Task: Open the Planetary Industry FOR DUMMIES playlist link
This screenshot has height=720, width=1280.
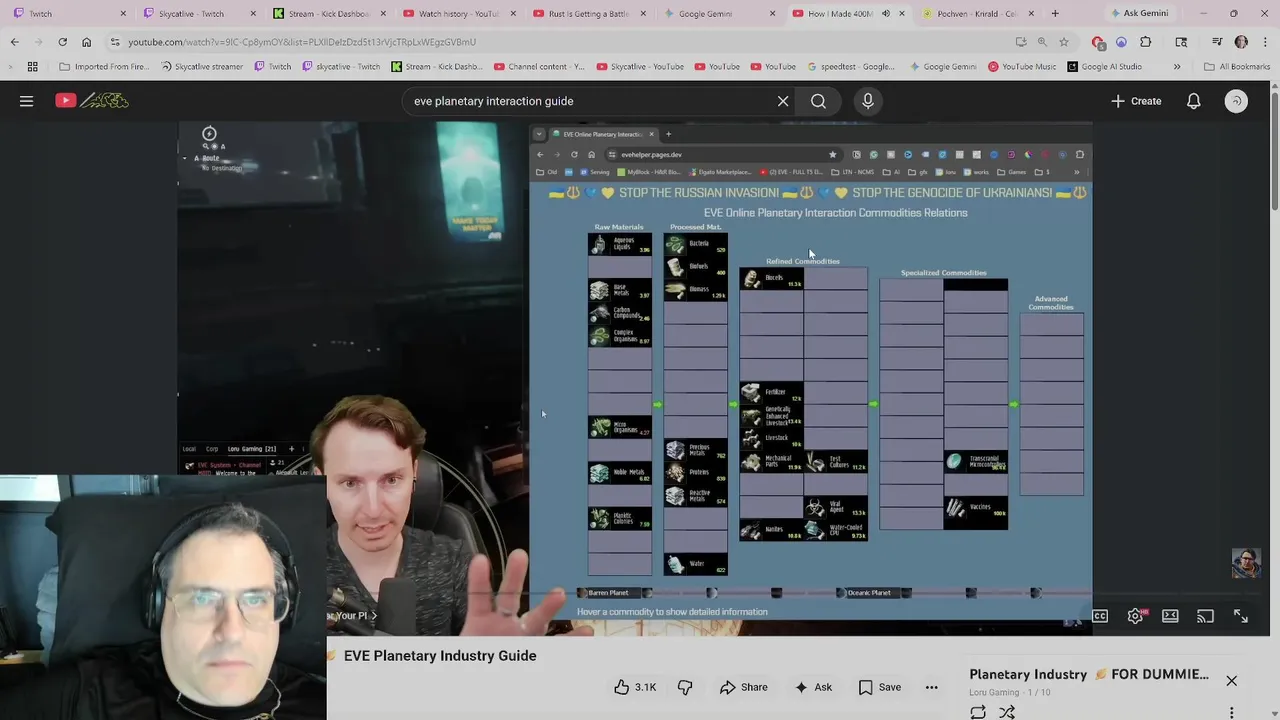Action: (1089, 674)
